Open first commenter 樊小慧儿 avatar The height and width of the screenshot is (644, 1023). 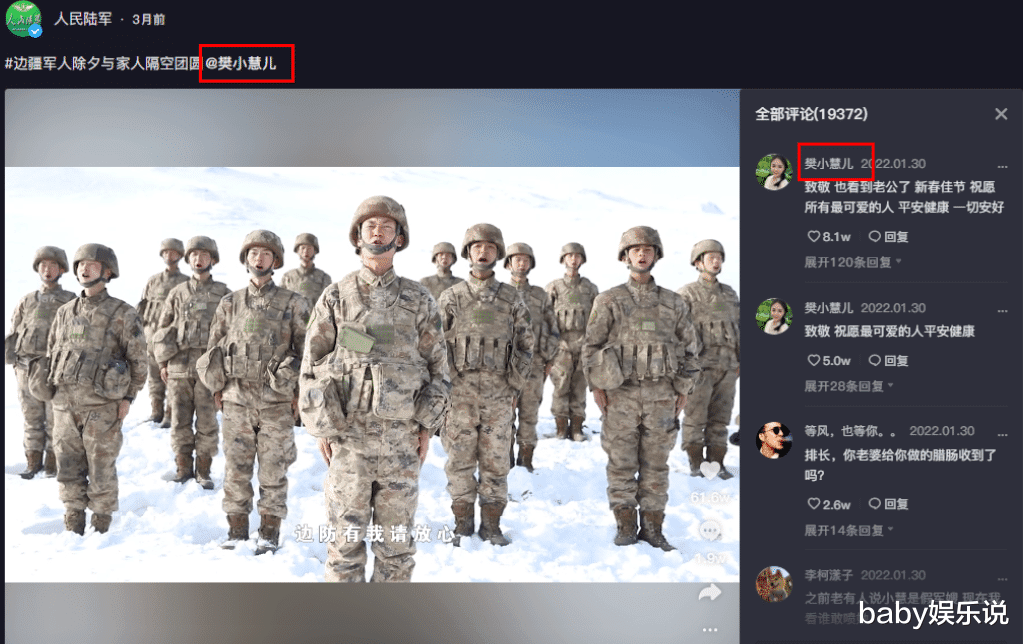(774, 172)
